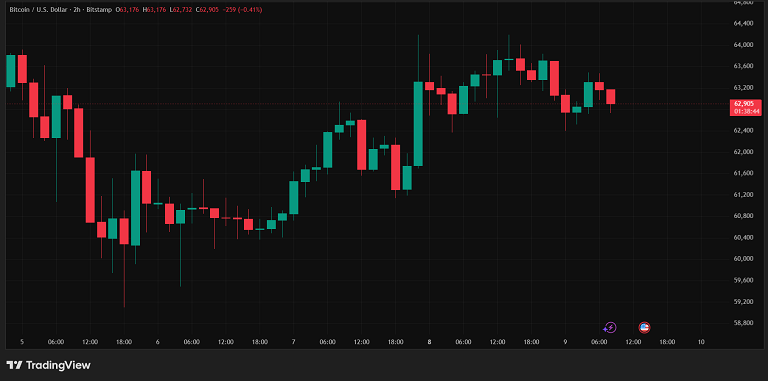Click the change value −259 (−0.41%)
The image size is (768, 381).
click(242, 9)
